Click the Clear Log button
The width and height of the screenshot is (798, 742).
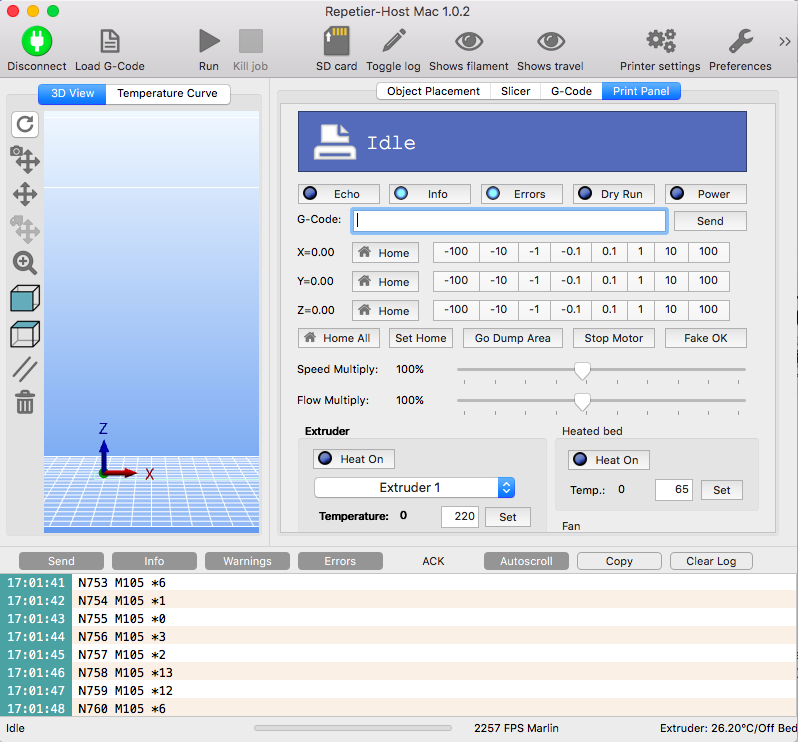click(711, 561)
